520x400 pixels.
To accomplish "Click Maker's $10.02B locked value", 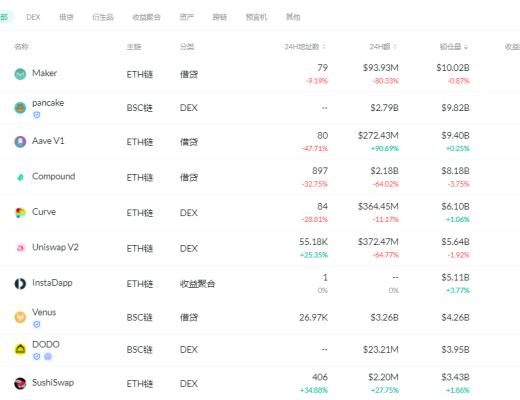I will pyautogui.click(x=453, y=68).
